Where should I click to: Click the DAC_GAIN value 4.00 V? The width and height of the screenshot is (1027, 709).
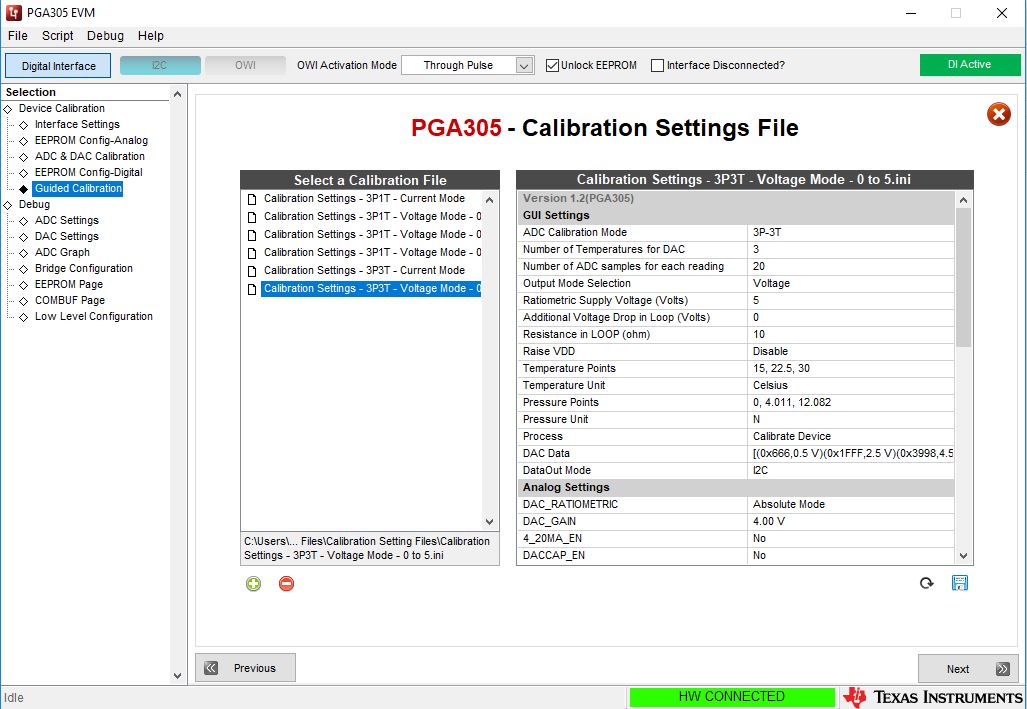coord(769,522)
